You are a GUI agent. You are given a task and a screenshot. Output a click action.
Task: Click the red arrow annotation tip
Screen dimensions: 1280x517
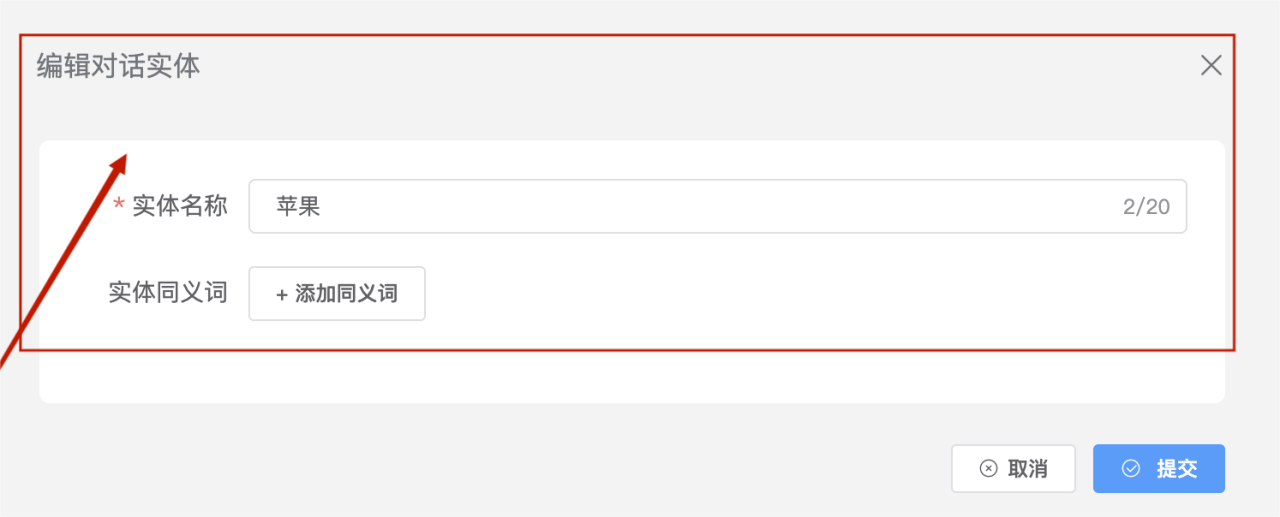[123, 158]
